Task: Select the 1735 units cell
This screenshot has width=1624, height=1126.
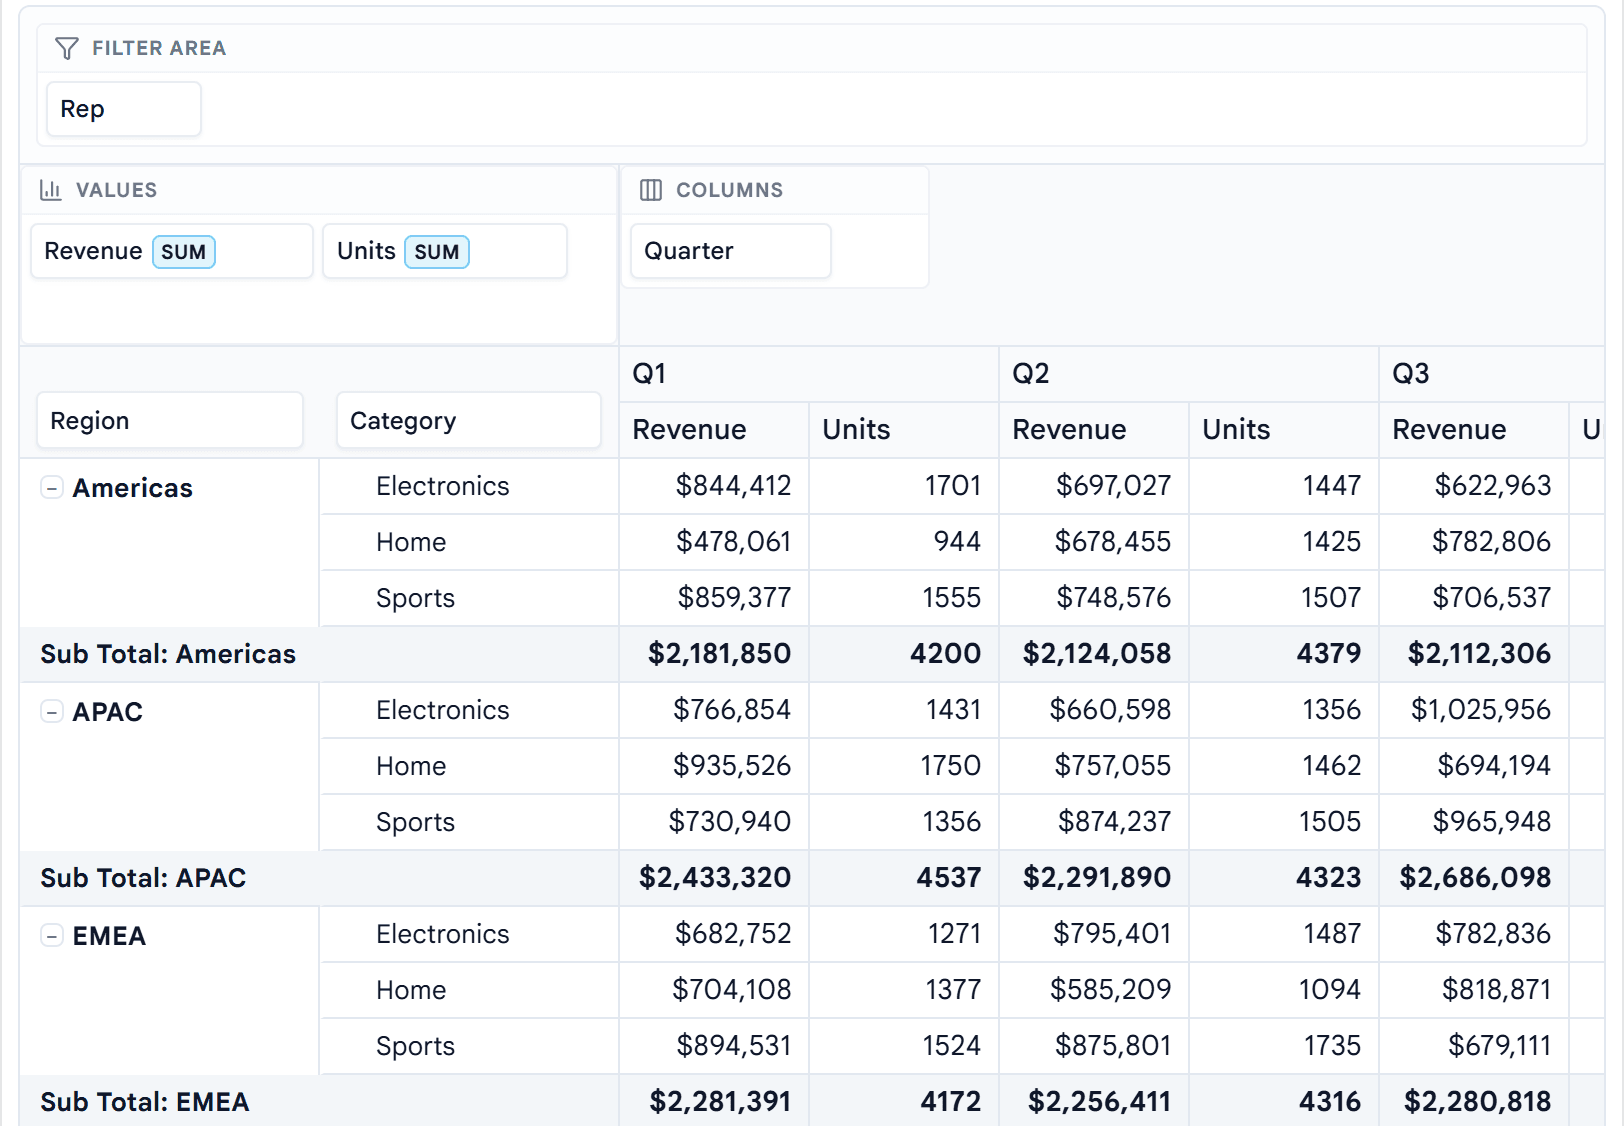Action: click(1284, 1046)
